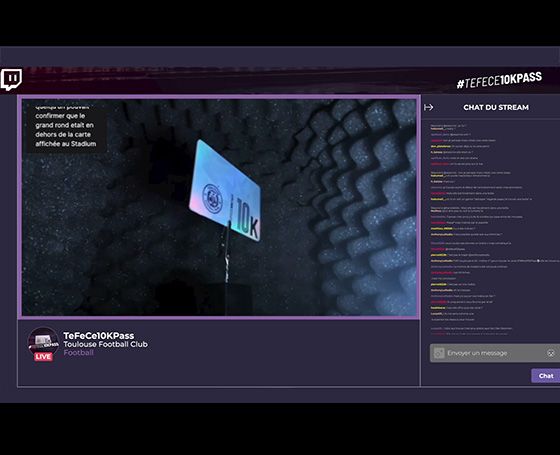Select the 'CHAT DU STREAM' header
560x455 pixels.
click(x=496, y=107)
